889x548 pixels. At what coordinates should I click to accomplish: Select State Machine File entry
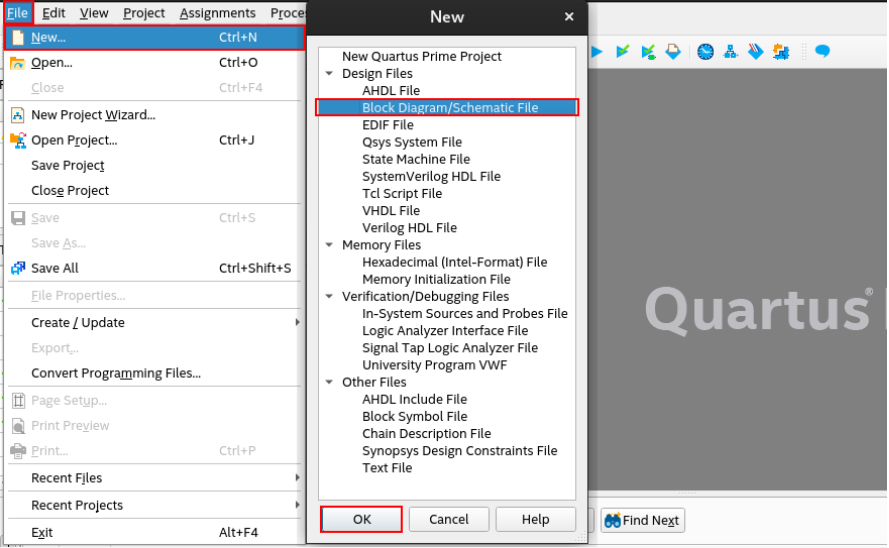(416, 159)
